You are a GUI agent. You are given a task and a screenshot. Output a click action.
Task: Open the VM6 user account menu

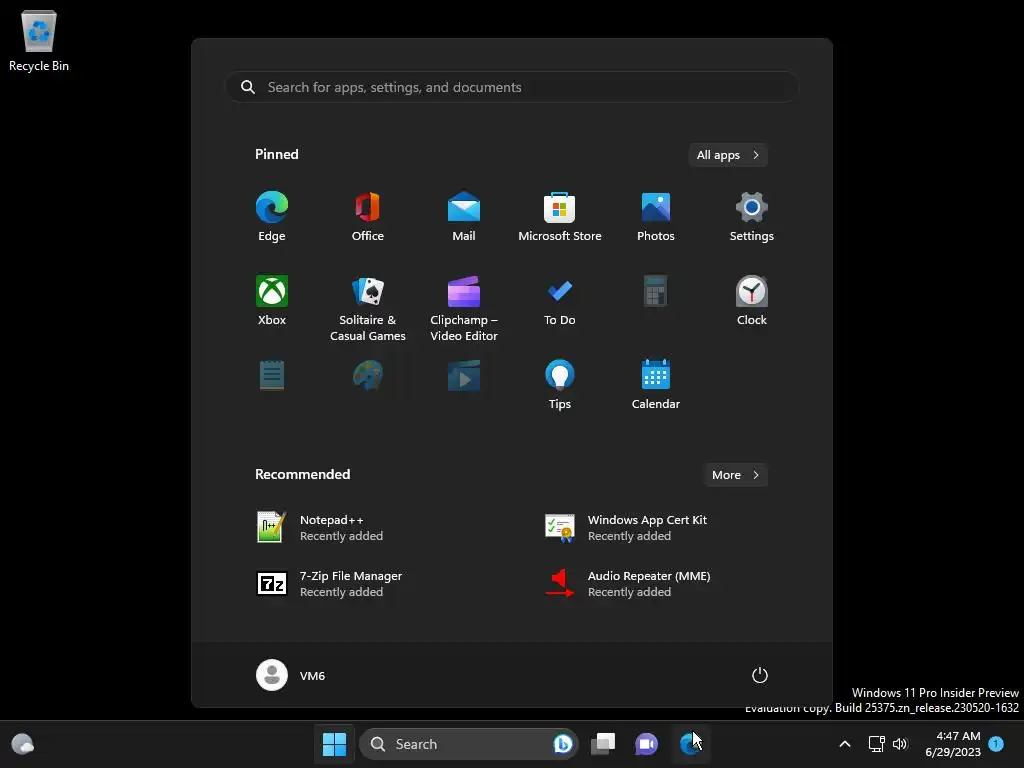click(x=291, y=675)
